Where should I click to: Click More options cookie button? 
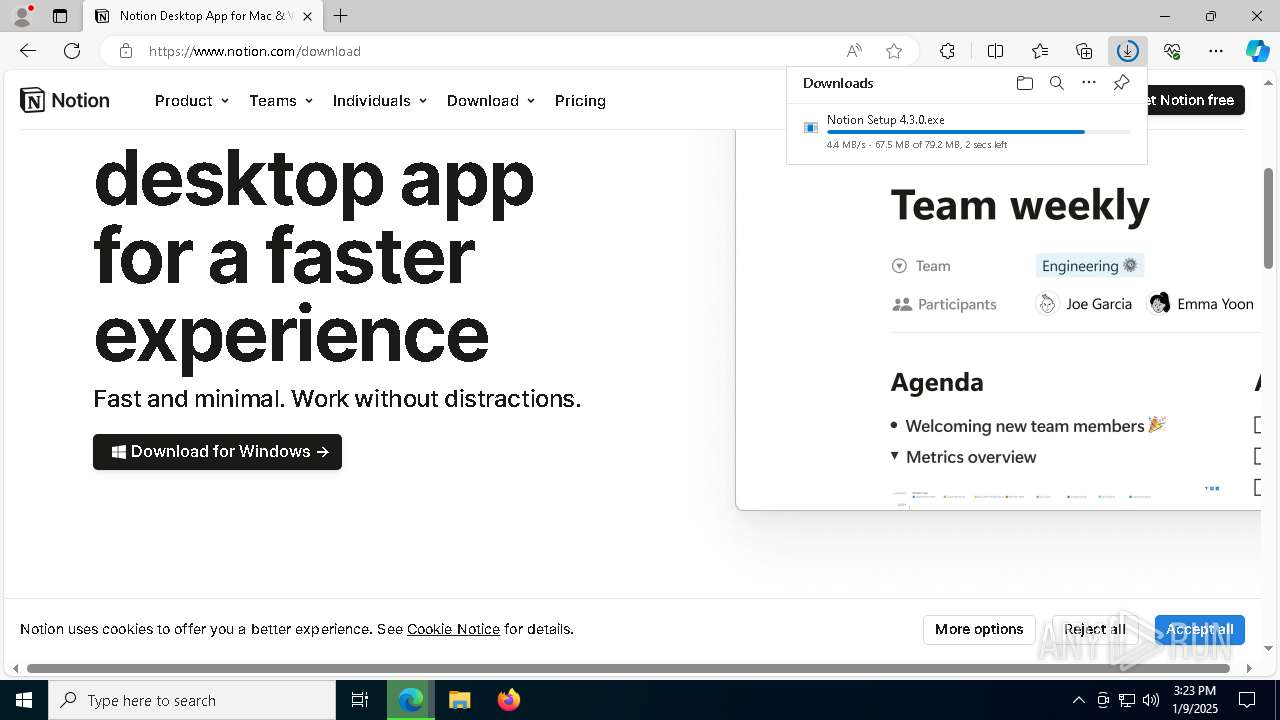coord(979,629)
